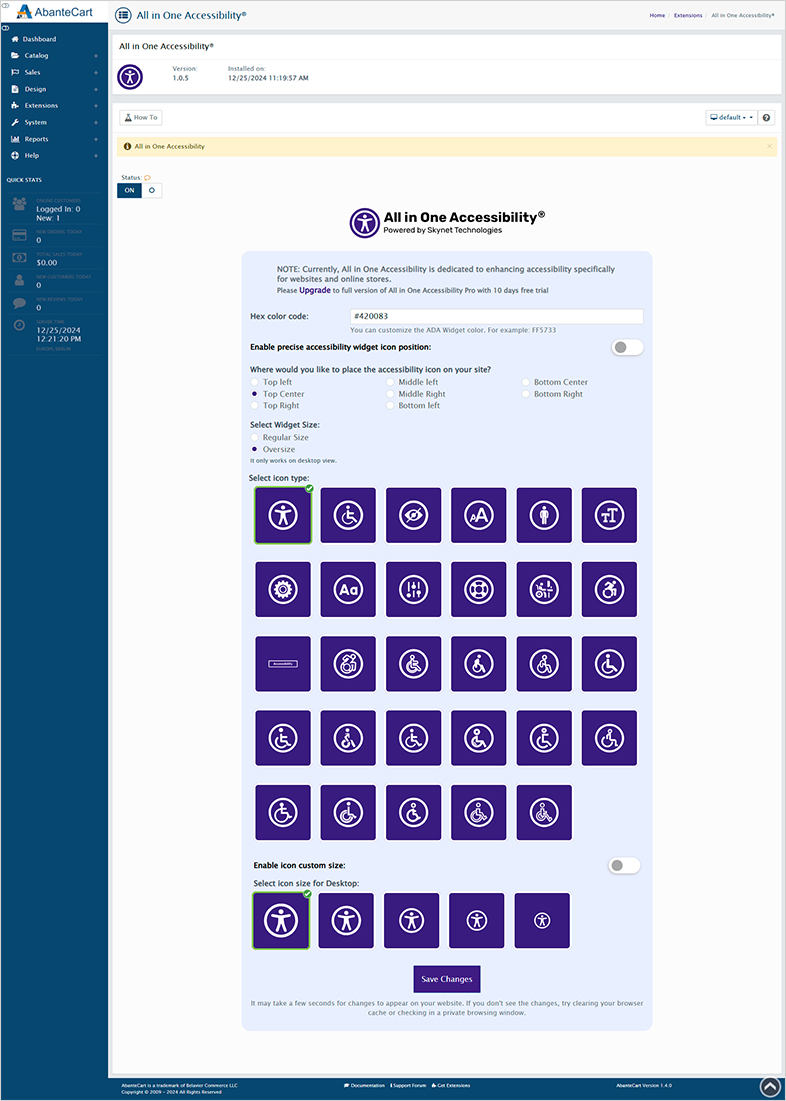Choose the crossed-out eye icon type
Image resolution: width=786 pixels, height=1101 pixels.
[414, 515]
